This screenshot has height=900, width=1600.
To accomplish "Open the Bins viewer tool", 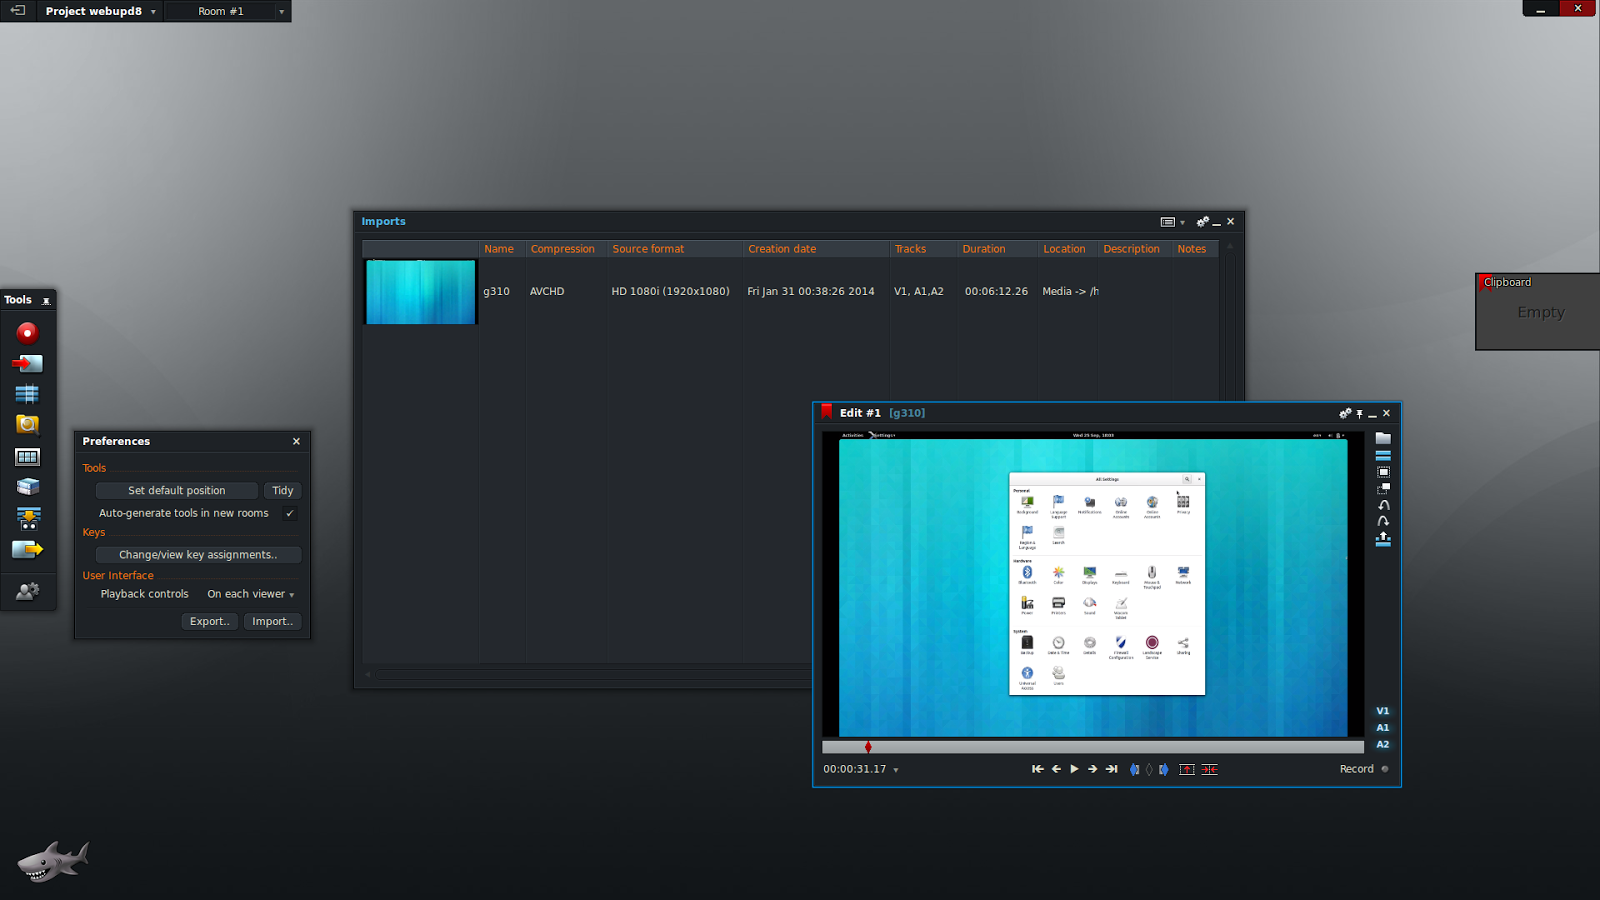I will click(27, 456).
